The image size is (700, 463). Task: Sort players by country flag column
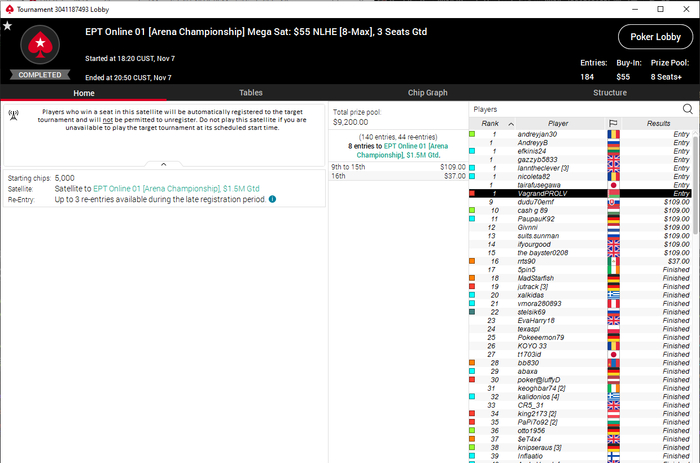coord(613,123)
